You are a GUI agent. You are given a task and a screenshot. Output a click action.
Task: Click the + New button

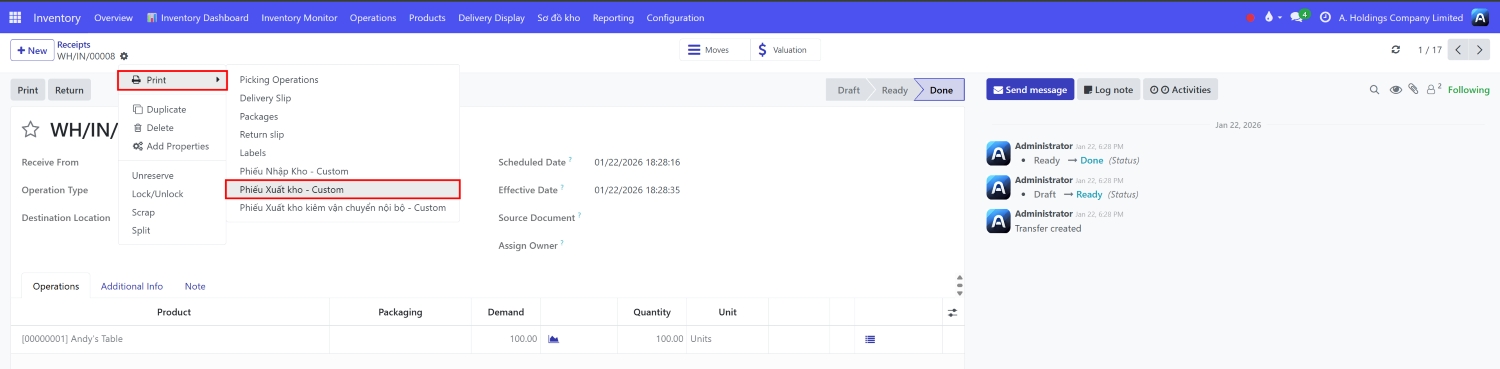32,50
